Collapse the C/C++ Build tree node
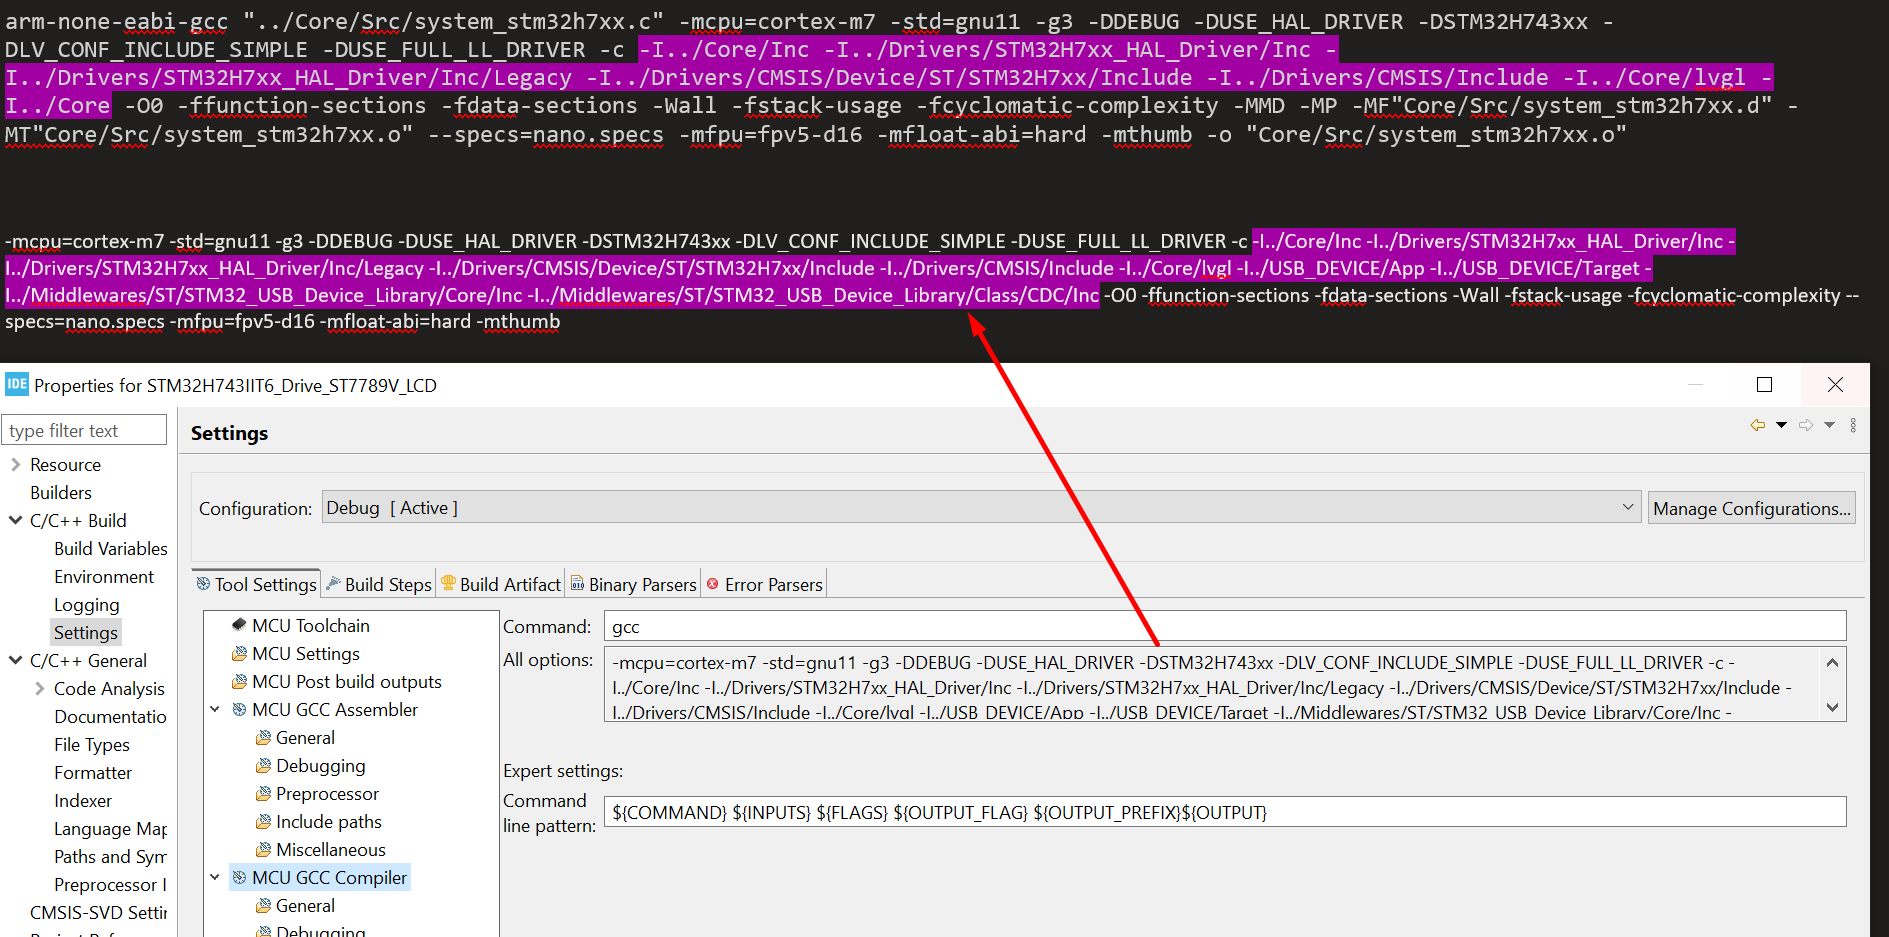Viewport: 1889px width, 937px height. point(15,520)
